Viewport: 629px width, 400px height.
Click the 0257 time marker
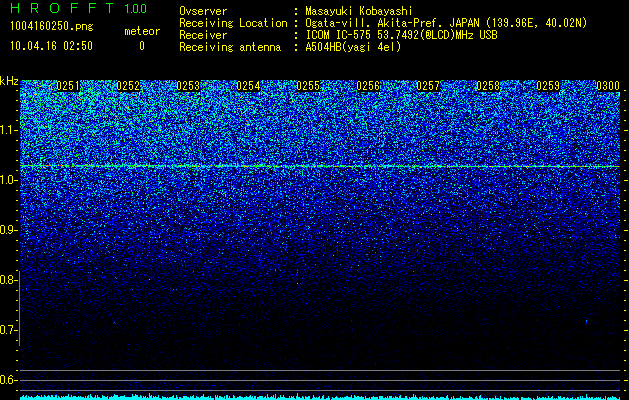428,86
